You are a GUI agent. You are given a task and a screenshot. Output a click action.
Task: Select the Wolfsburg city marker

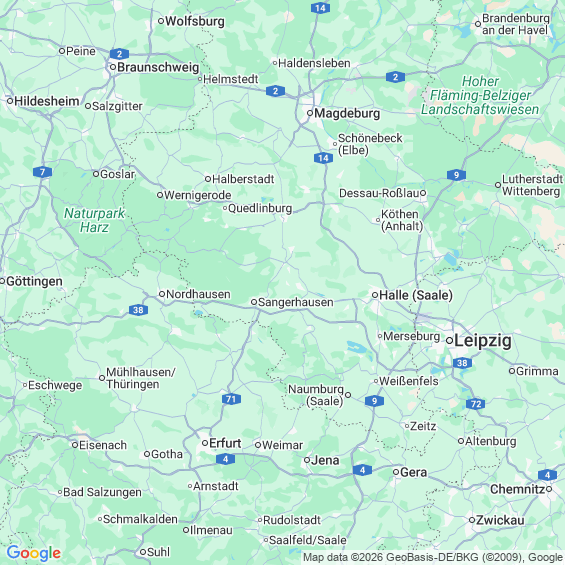point(161,21)
